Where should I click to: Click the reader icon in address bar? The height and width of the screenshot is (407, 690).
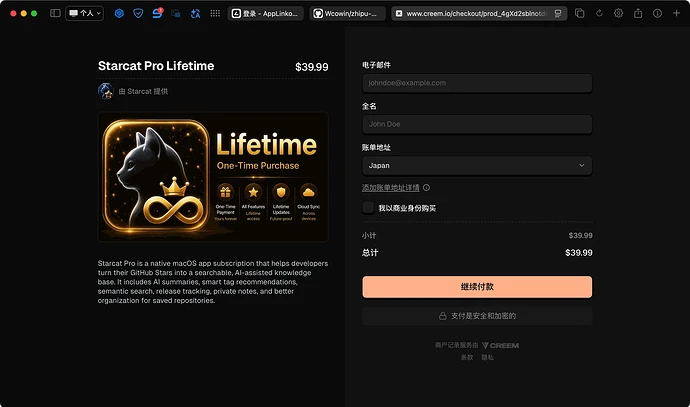(558, 14)
